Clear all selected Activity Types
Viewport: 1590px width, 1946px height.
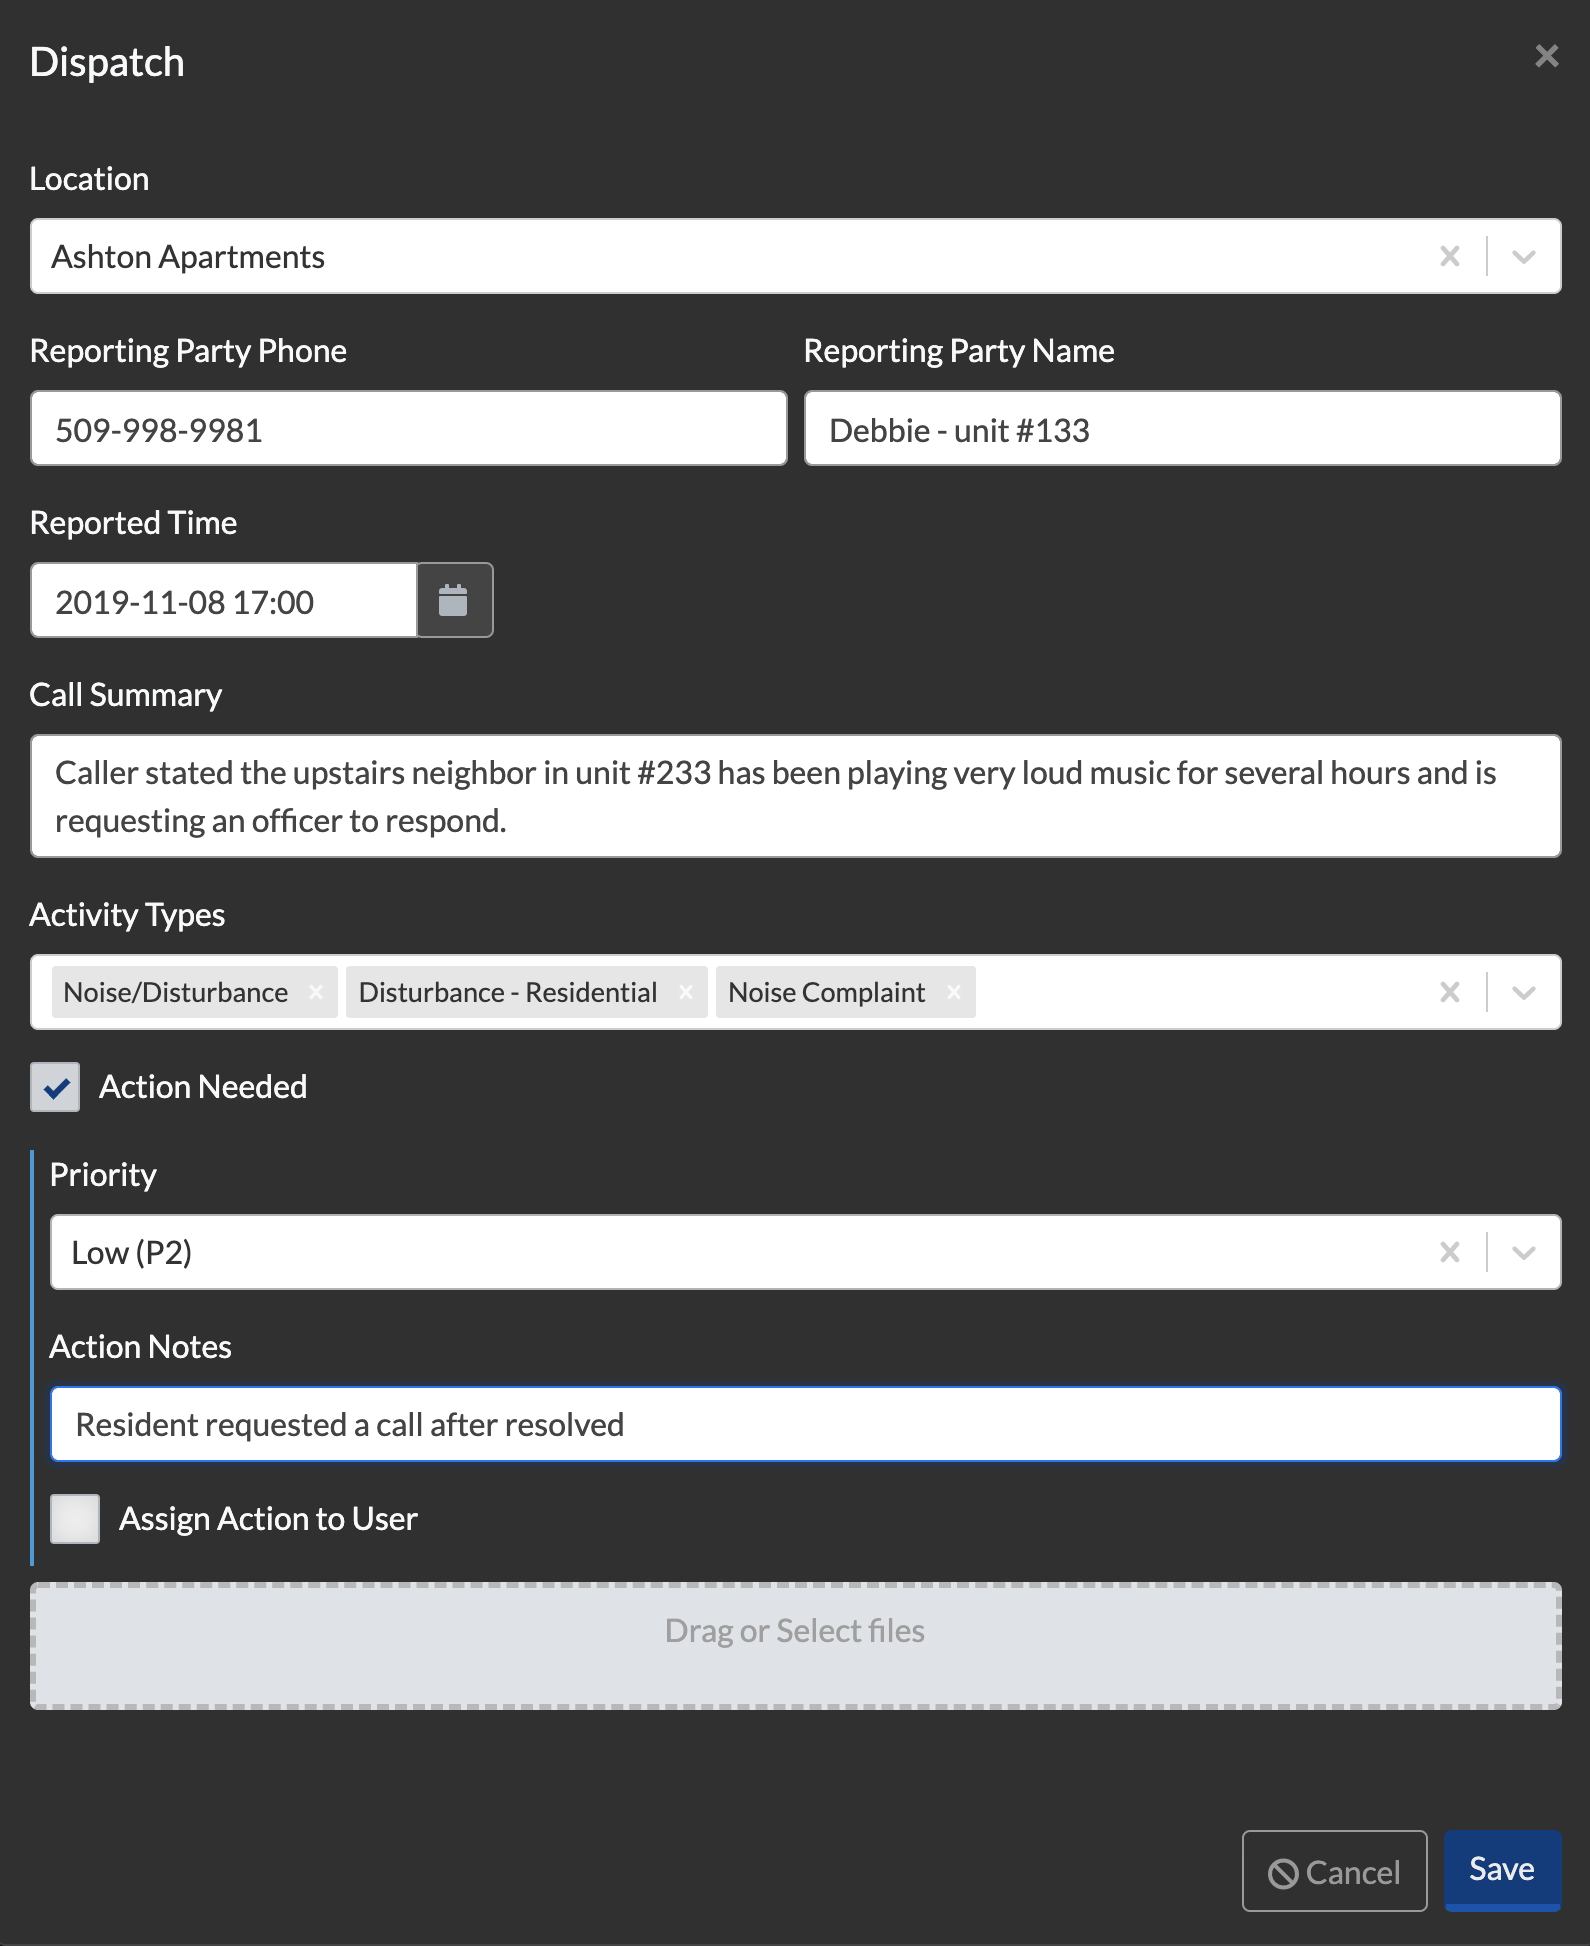point(1450,992)
